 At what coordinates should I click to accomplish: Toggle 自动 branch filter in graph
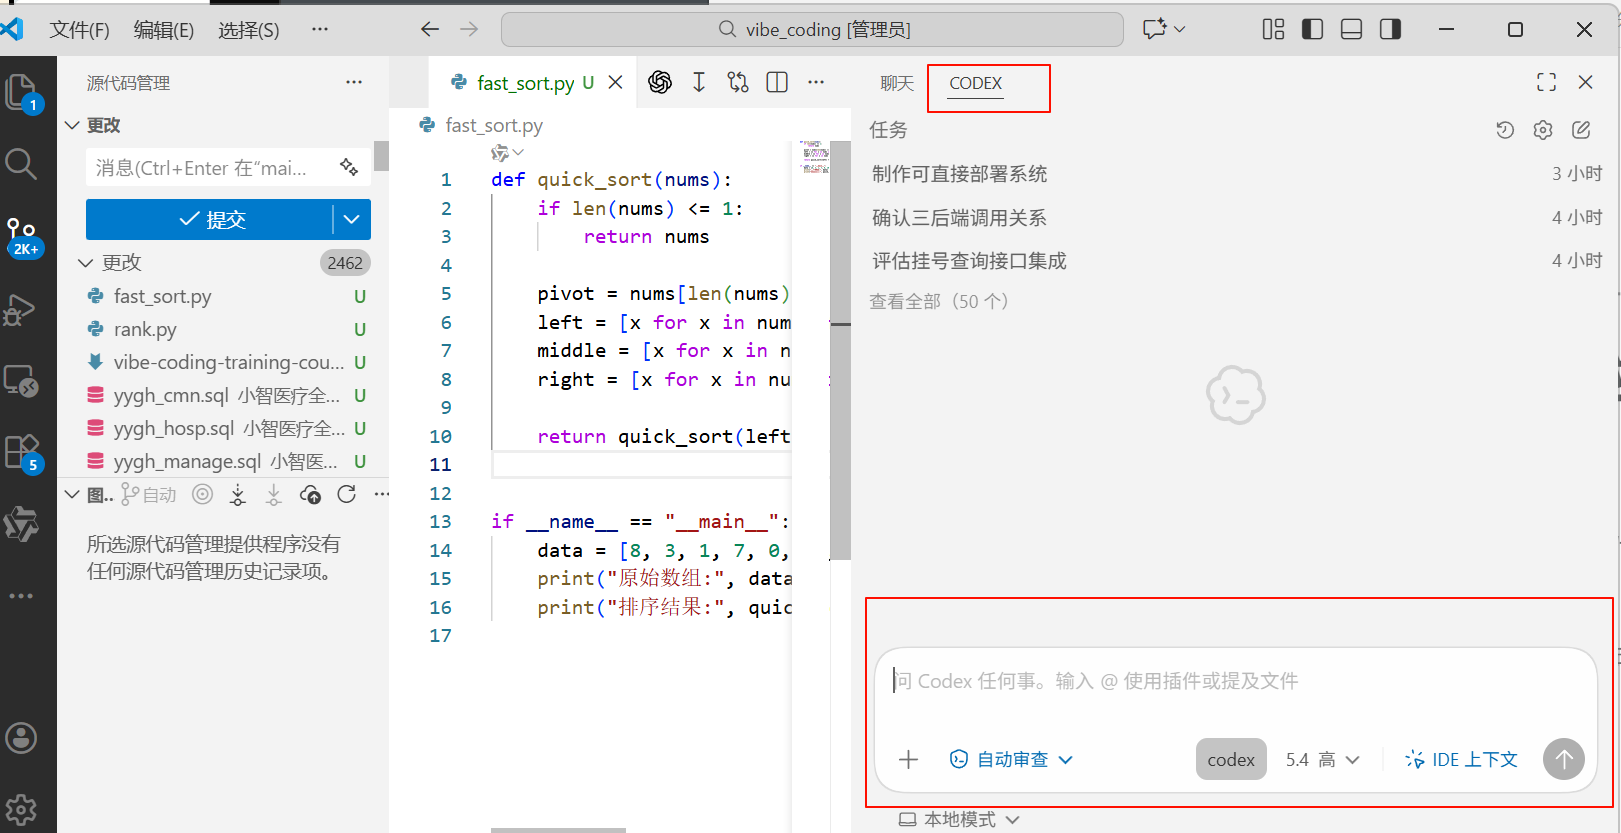pos(149,494)
